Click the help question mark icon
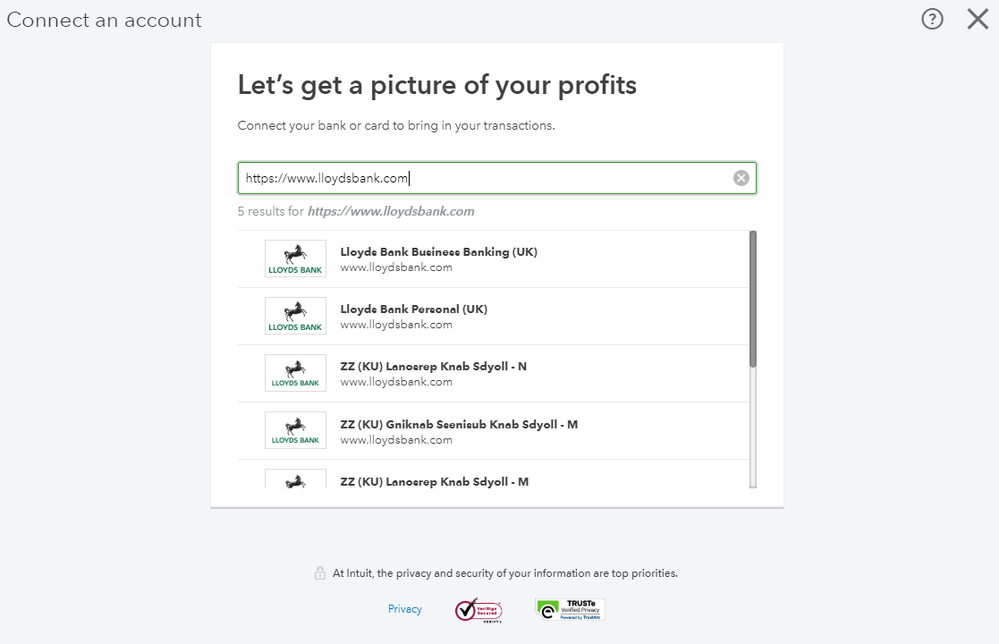Image resolution: width=999 pixels, height=644 pixels. (x=932, y=19)
